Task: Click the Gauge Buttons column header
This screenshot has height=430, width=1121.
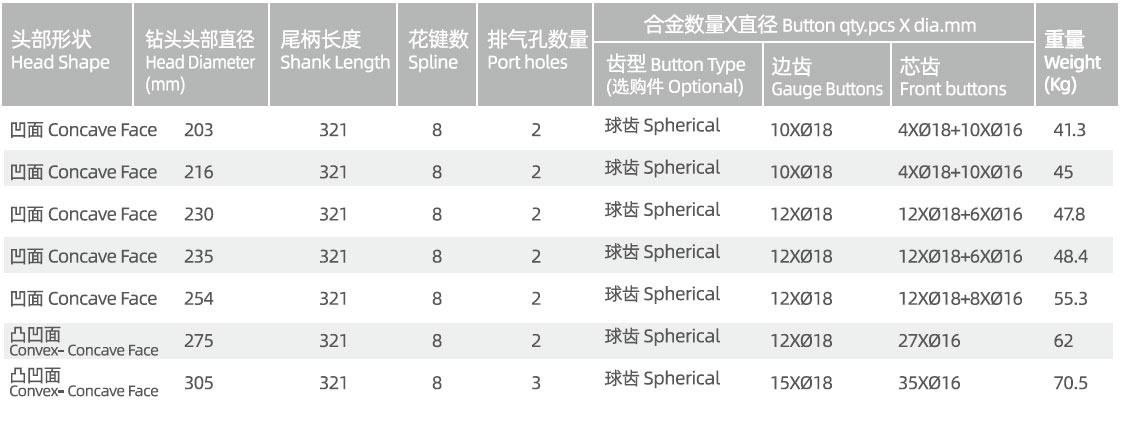Action: click(x=826, y=78)
